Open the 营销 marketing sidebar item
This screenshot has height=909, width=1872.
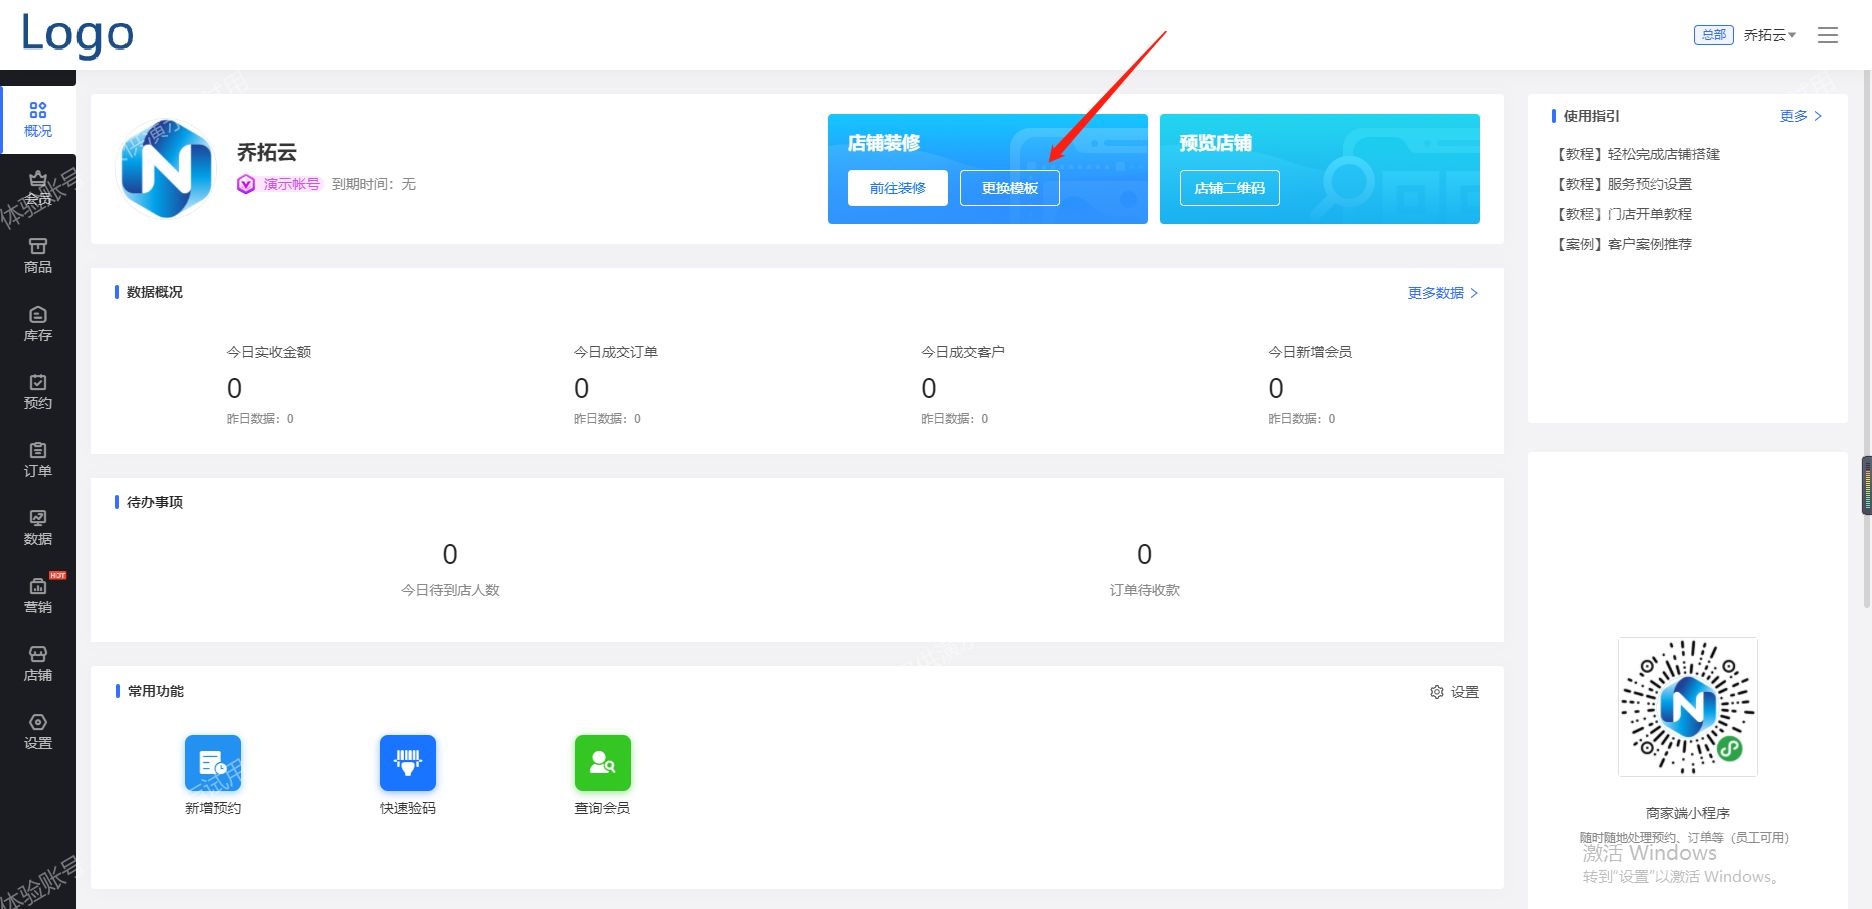click(x=38, y=596)
